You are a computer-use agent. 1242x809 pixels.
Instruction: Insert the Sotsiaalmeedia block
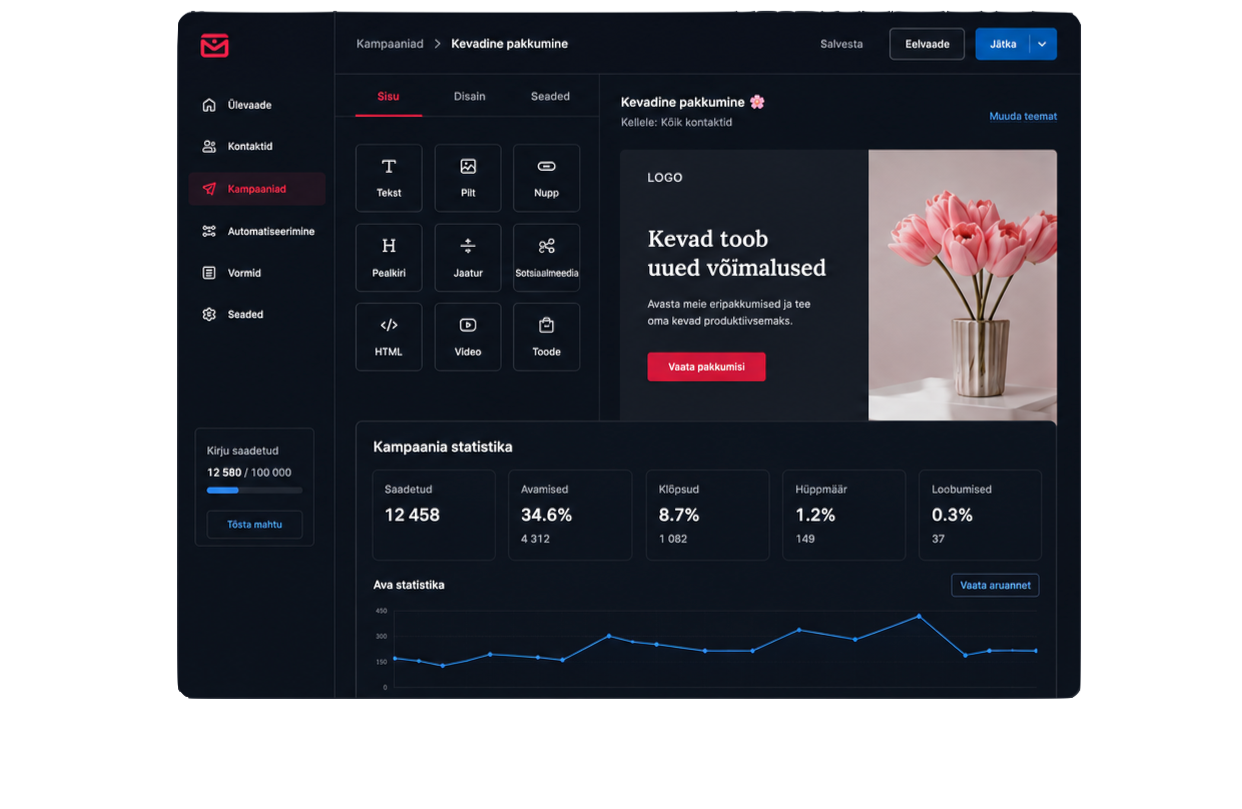(546, 258)
